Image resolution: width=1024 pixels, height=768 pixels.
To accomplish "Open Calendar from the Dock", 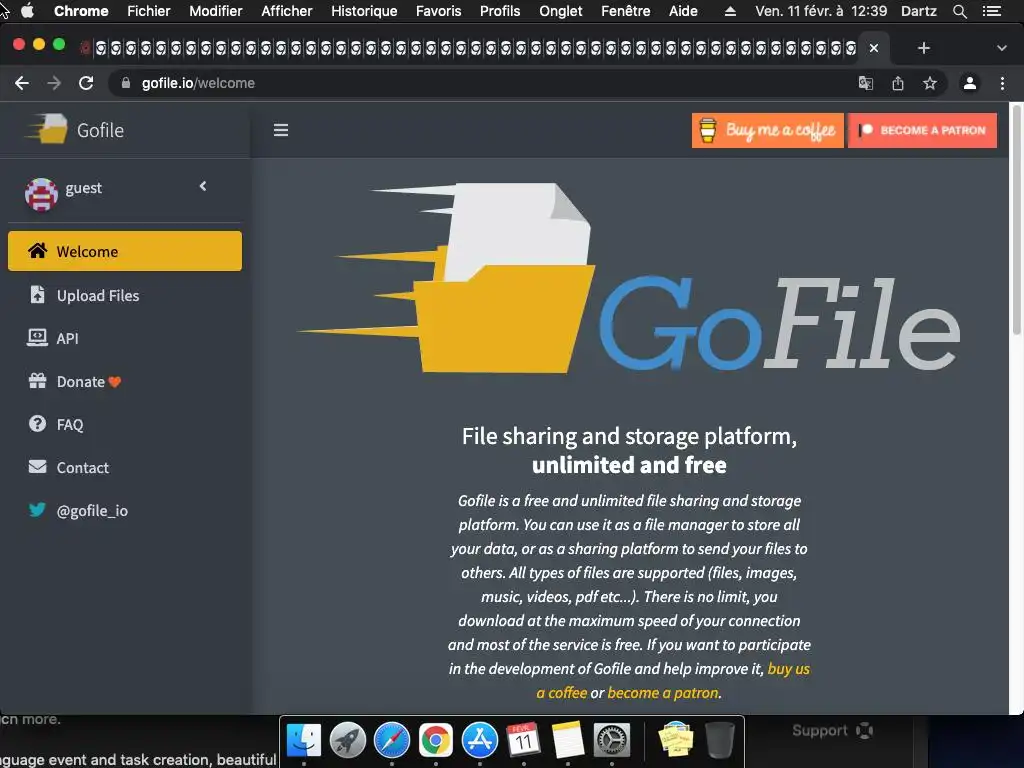I will (x=524, y=740).
